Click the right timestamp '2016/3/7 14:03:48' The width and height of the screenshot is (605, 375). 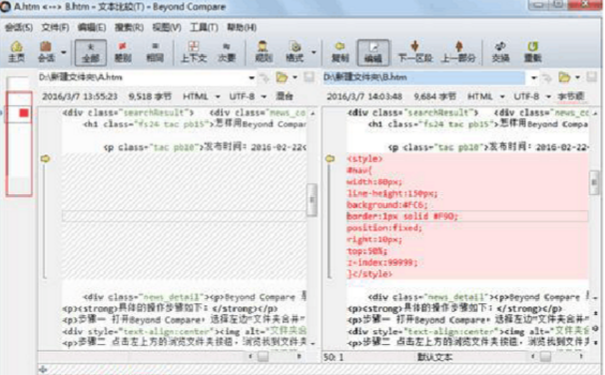(x=365, y=96)
